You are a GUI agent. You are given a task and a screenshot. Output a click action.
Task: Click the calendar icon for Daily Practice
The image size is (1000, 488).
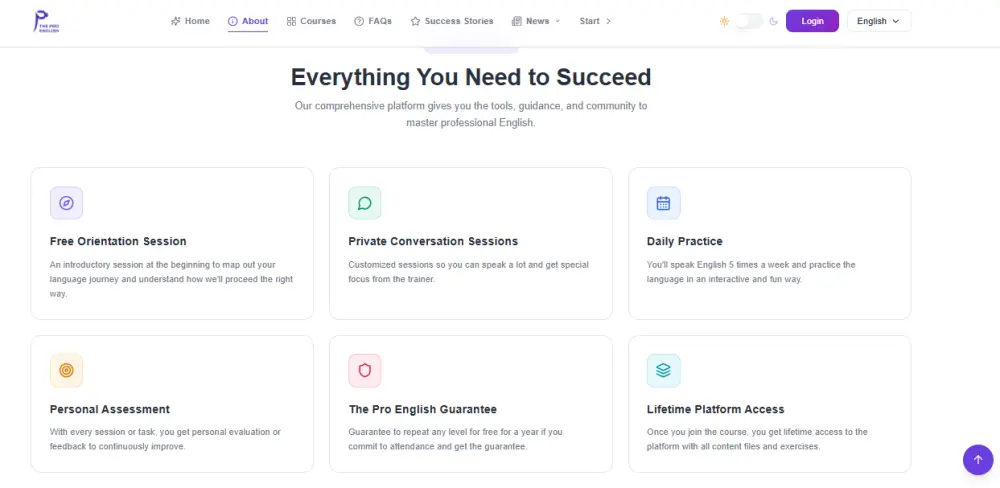click(663, 203)
